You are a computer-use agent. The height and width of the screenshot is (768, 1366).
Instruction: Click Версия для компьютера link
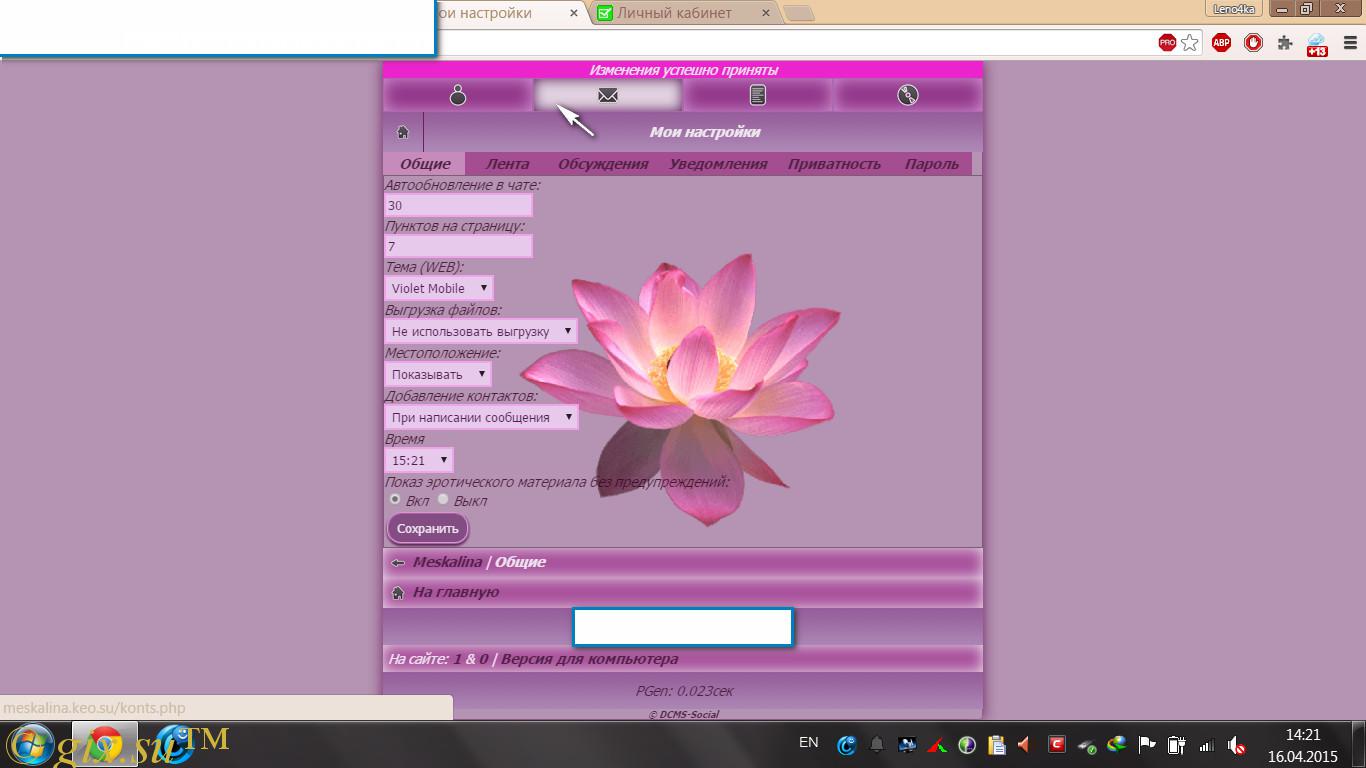pos(589,659)
